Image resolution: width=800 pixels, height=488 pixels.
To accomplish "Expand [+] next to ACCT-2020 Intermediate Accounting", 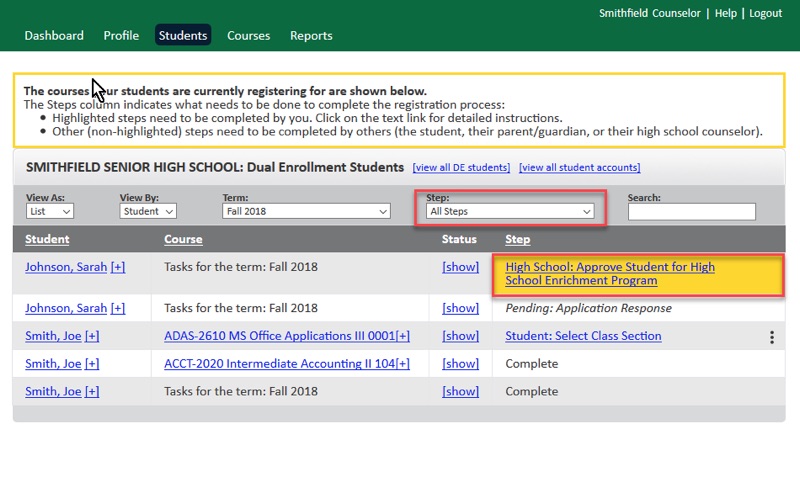I will pyautogui.click(x=403, y=364).
